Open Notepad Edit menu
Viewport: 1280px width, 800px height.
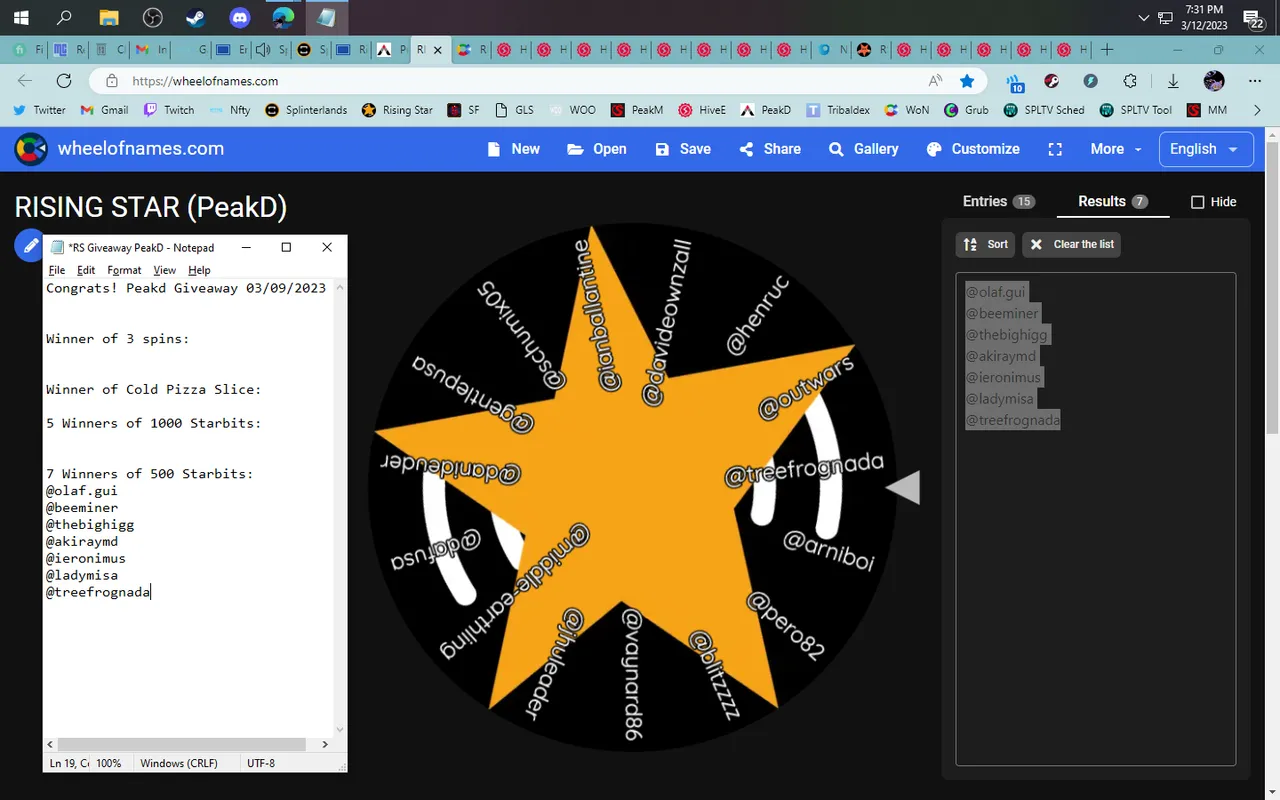[x=86, y=270]
